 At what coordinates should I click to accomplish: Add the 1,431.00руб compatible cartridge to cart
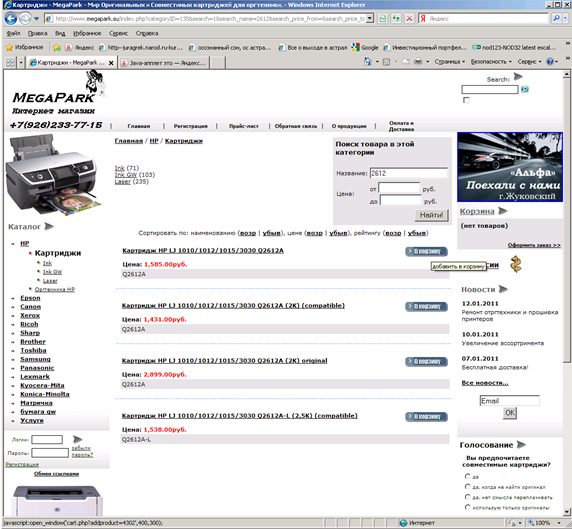coord(426,306)
